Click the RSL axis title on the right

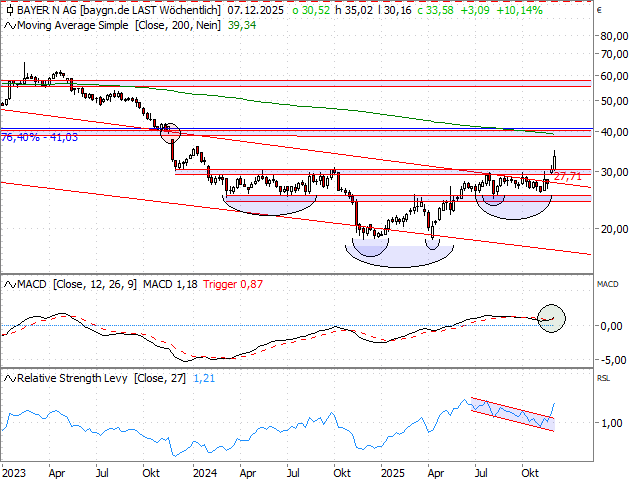(603, 378)
